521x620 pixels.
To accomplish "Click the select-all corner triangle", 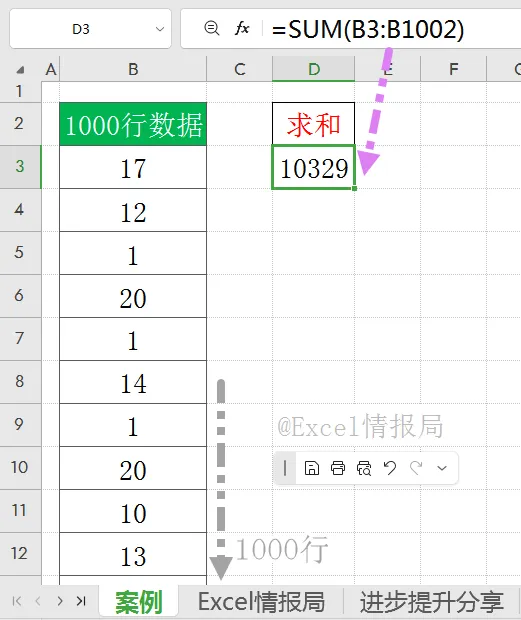I will [x=20, y=70].
